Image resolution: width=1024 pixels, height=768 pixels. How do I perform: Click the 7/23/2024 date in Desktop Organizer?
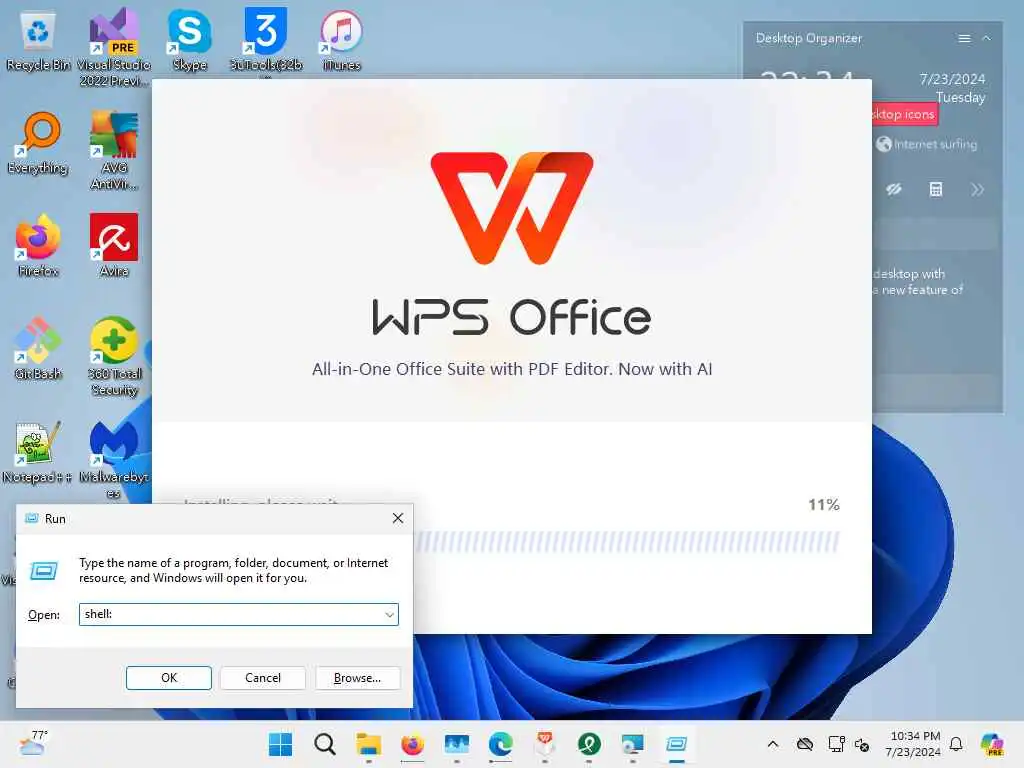(952, 79)
